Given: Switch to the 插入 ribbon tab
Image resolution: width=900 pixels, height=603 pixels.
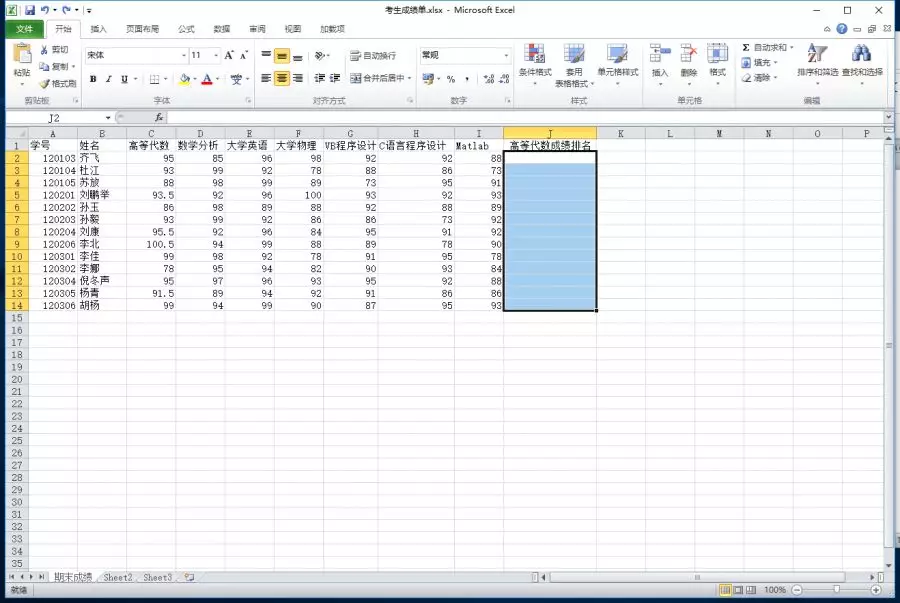Looking at the screenshot, I should 98,29.
